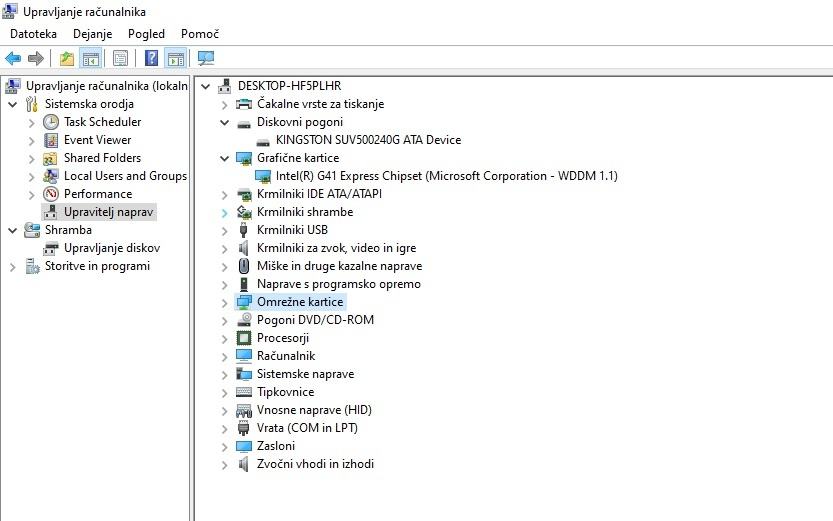Viewport: 833px width, 521px height.
Task: Select the Event Viewer icon
Action: [51, 140]
